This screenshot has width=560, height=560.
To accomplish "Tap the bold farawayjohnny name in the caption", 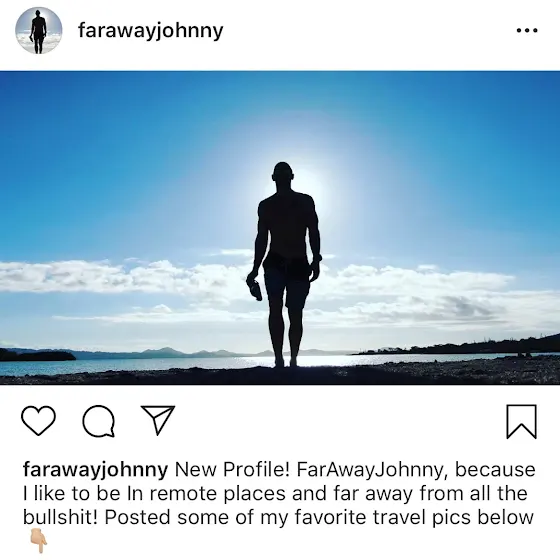I will [95, 470].
